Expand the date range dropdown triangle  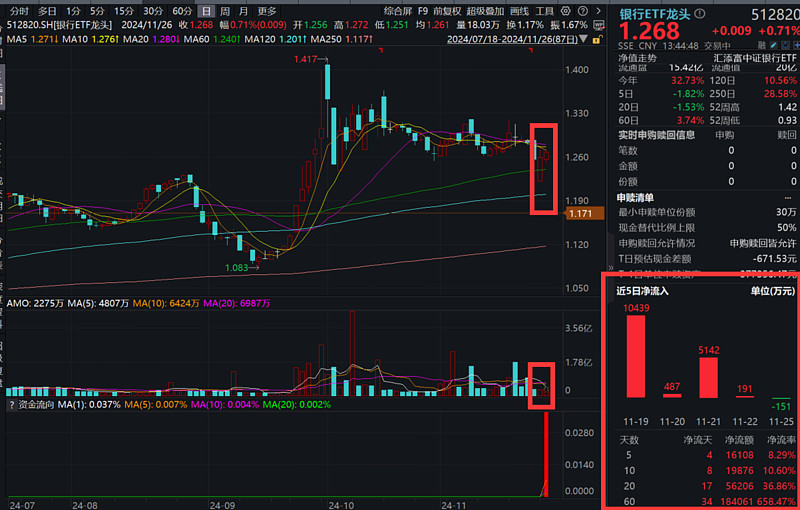coord(584,39)
